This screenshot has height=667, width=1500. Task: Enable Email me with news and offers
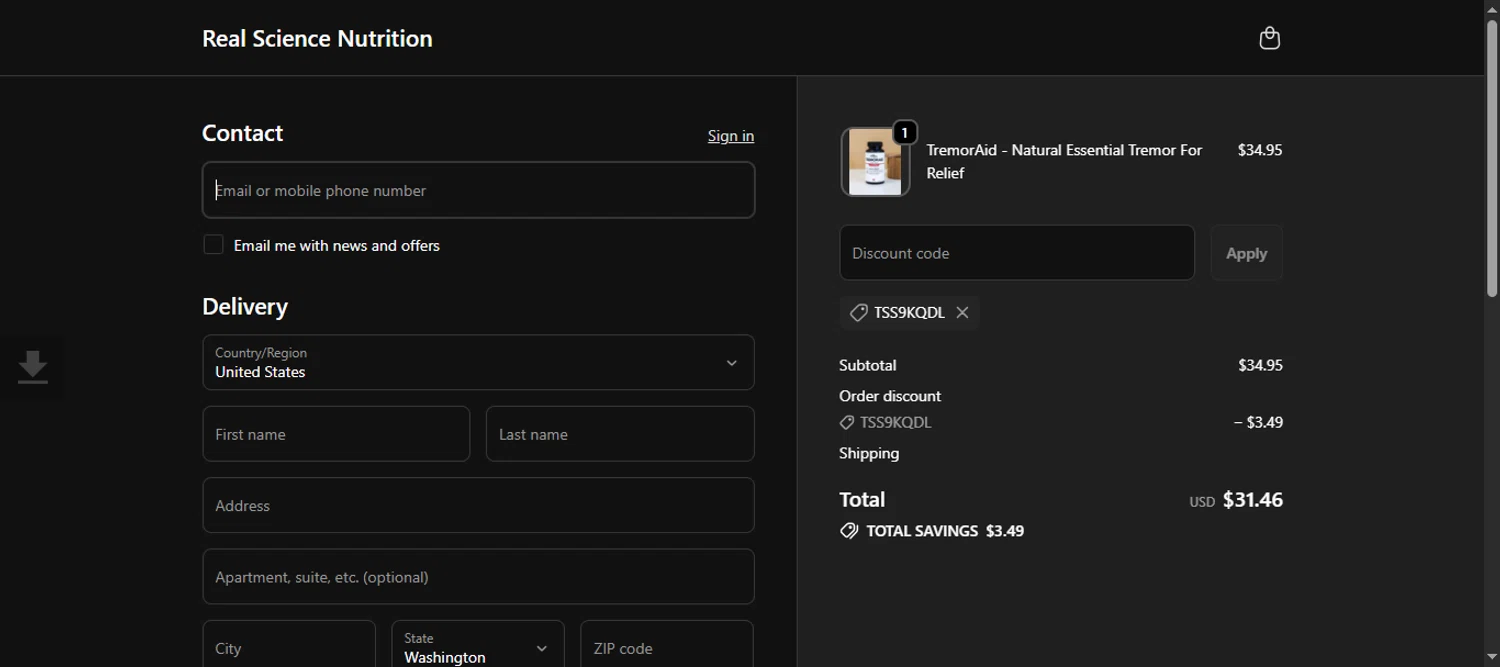coord(213,245)
